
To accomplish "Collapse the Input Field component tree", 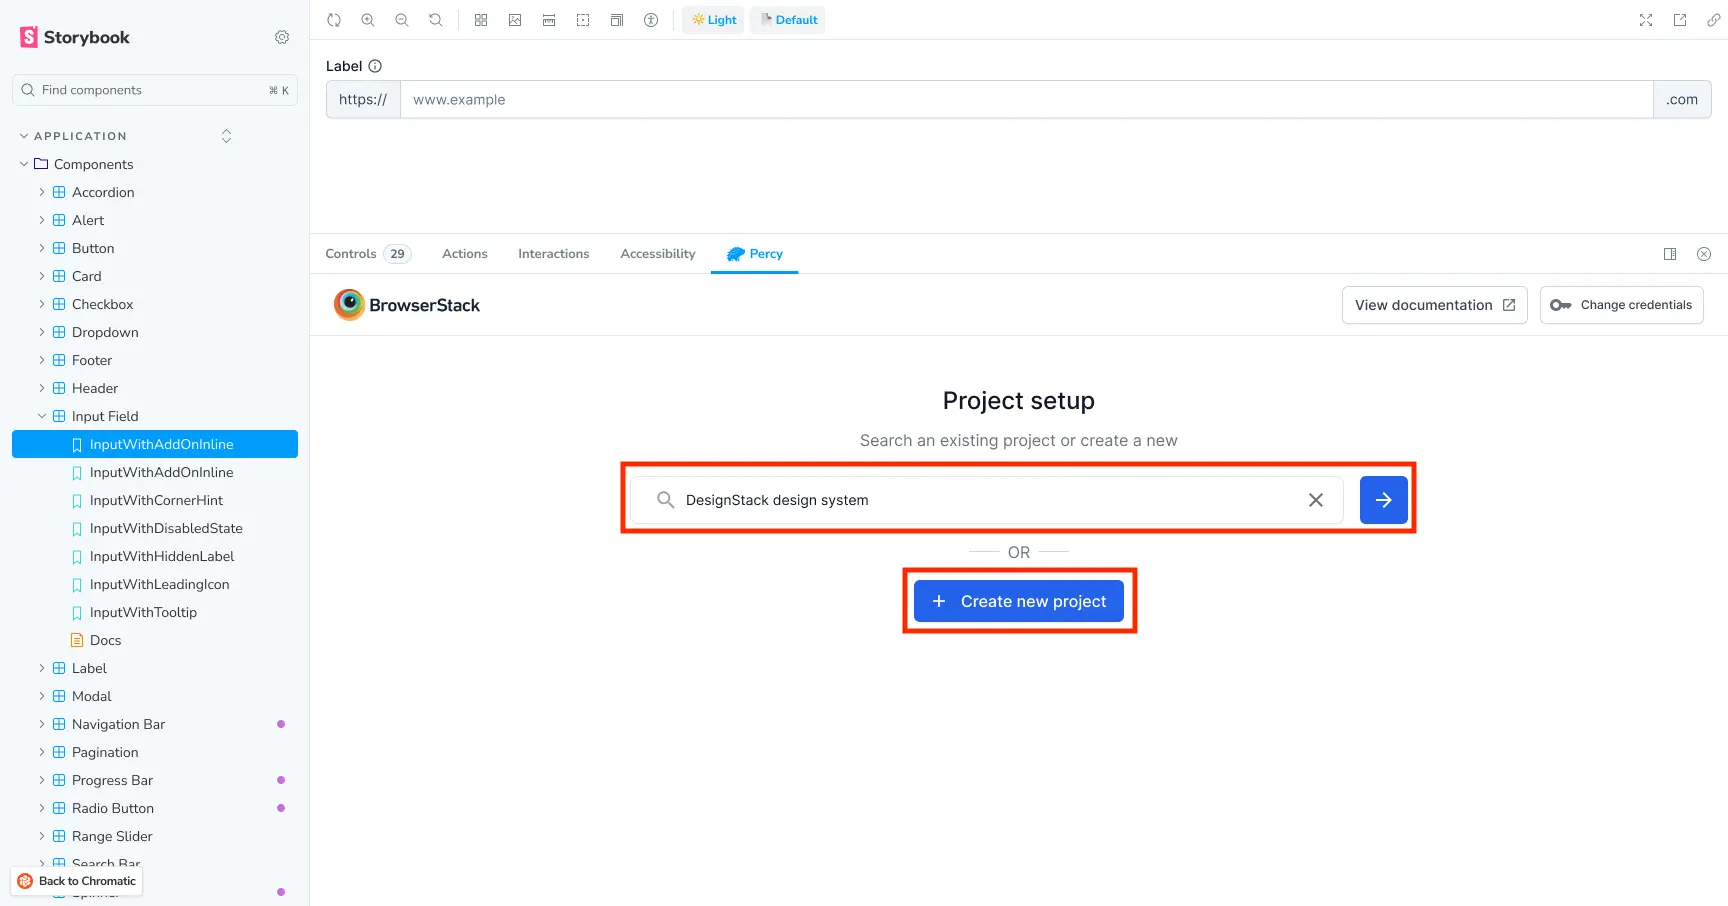I will 41,416.
